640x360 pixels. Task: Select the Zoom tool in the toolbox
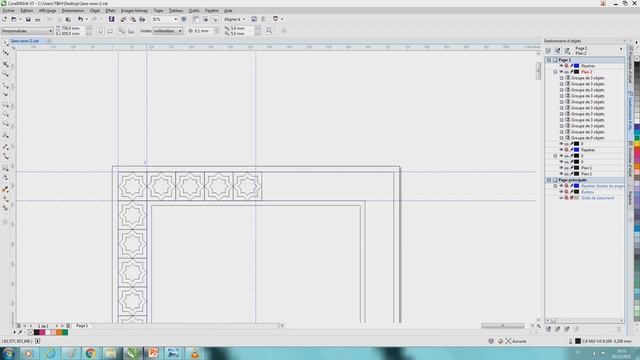click(5, 74)
